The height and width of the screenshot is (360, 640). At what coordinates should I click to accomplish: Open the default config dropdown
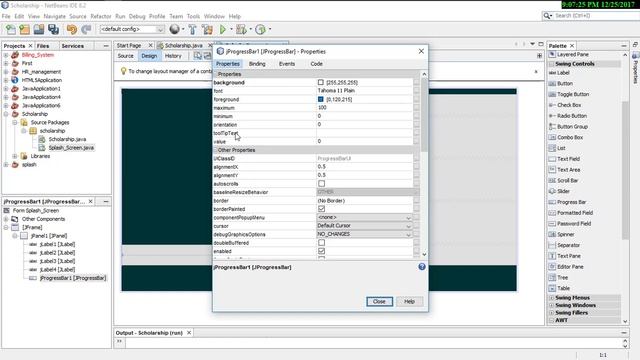(132, 29)
